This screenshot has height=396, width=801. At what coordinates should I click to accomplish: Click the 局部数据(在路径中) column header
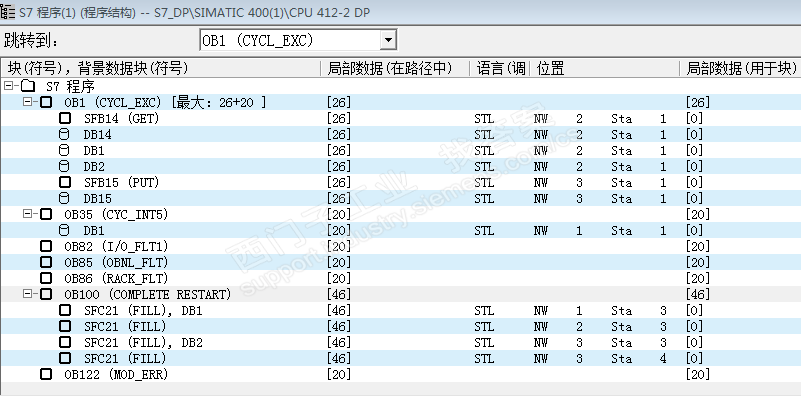click(395, 68)
